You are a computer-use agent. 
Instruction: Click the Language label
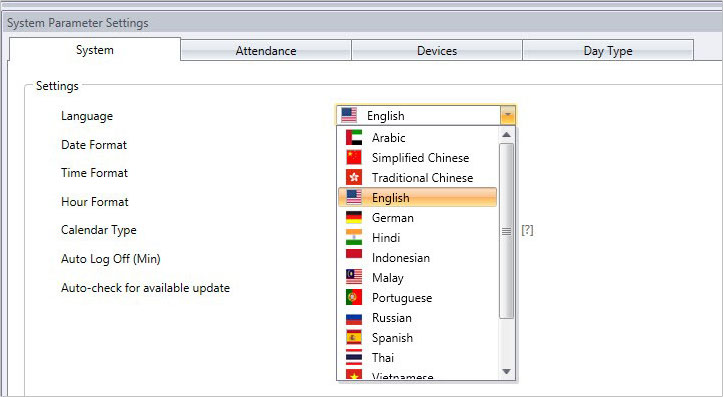click(x=87, y=116)
